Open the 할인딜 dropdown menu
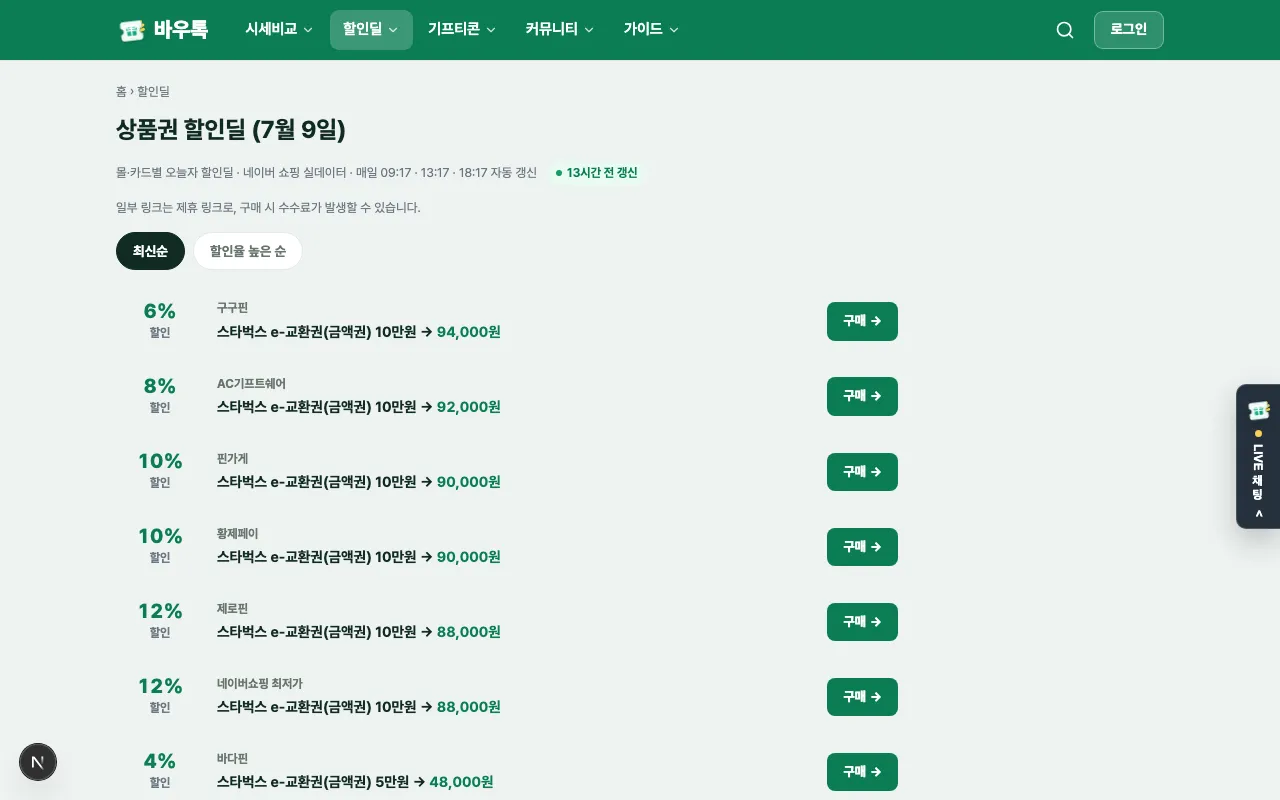1280x800 pixels. 371,30
